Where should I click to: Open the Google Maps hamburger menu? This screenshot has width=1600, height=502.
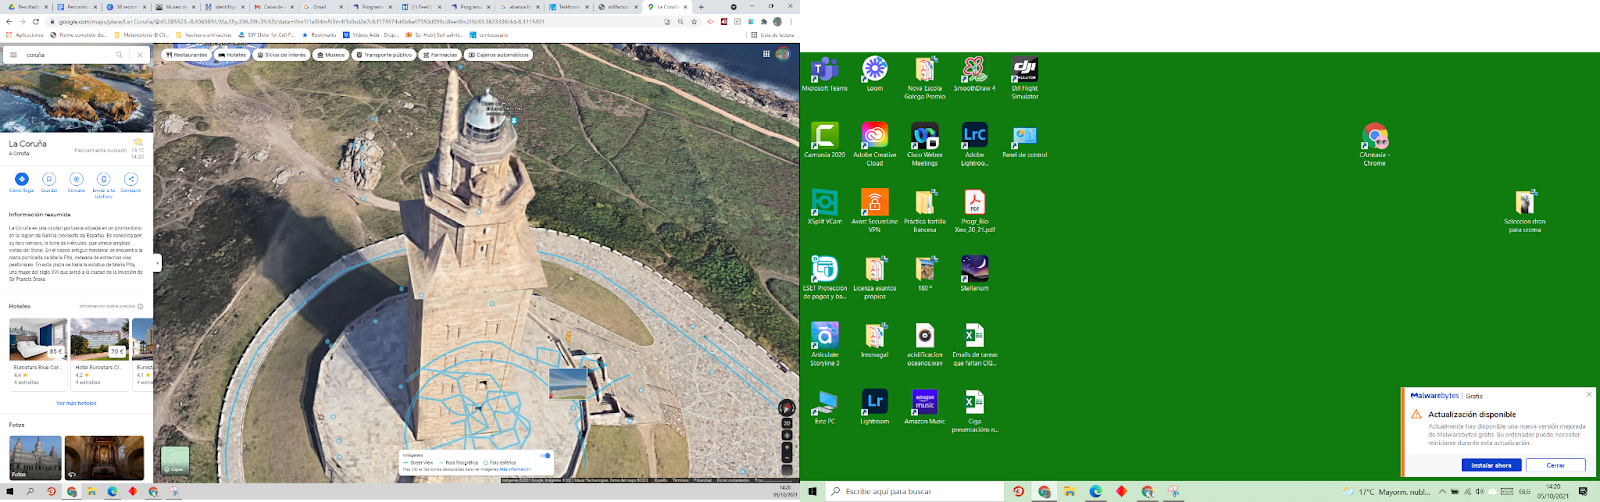coord(13,55)
